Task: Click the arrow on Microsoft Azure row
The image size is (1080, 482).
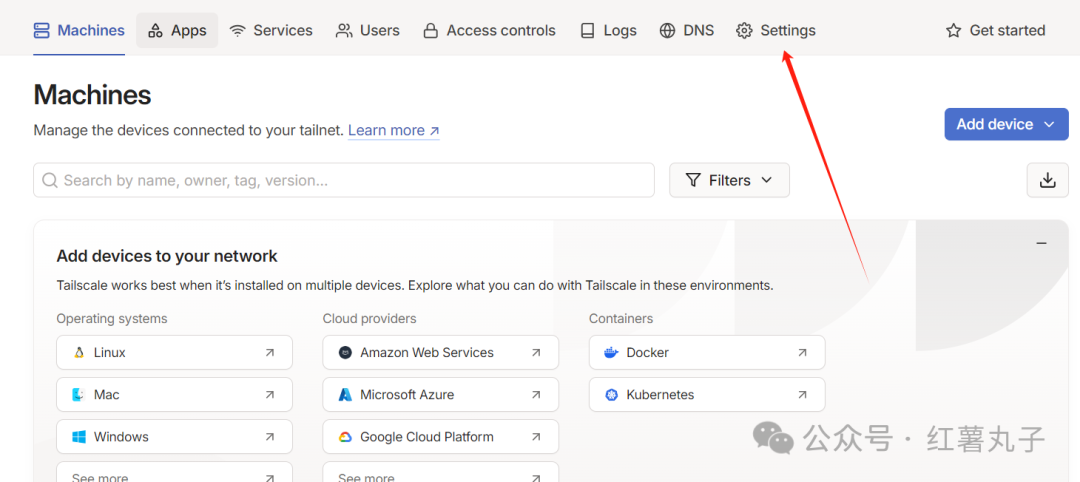Action: tap(536, 395)
